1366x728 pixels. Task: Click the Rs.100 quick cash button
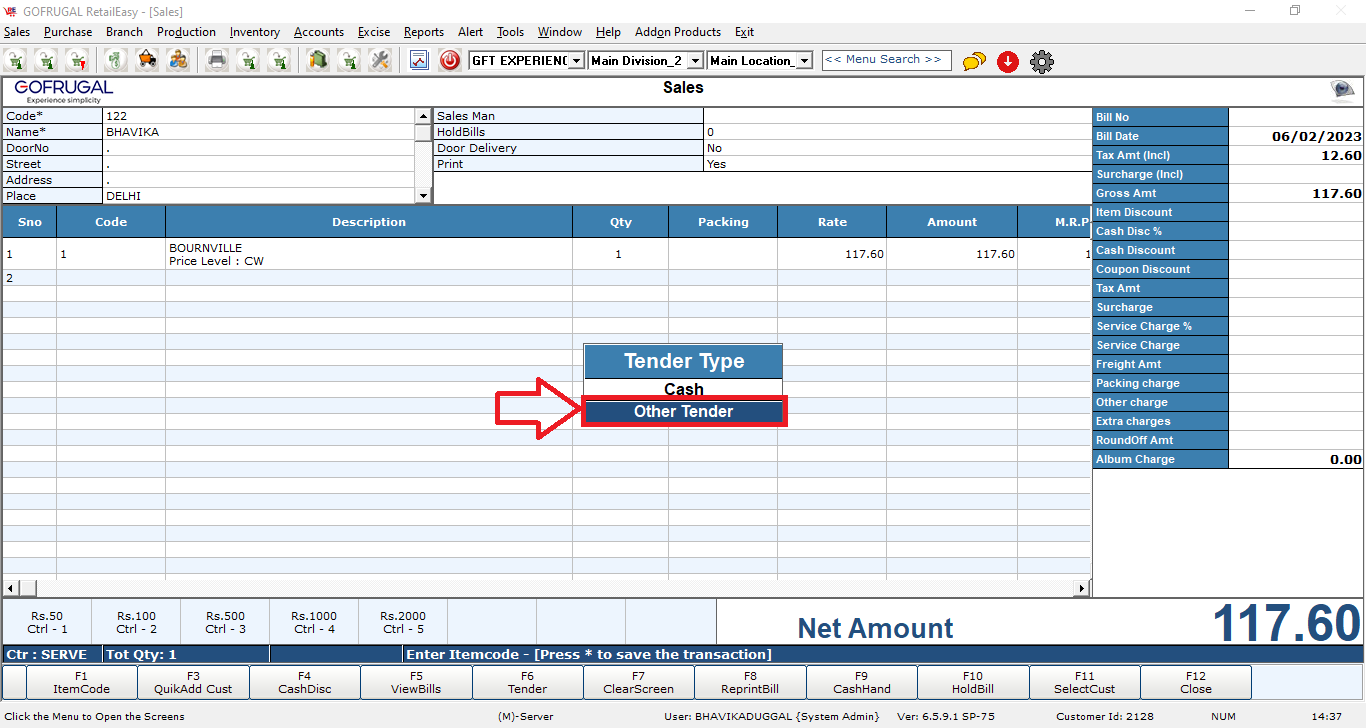[136, 622]
